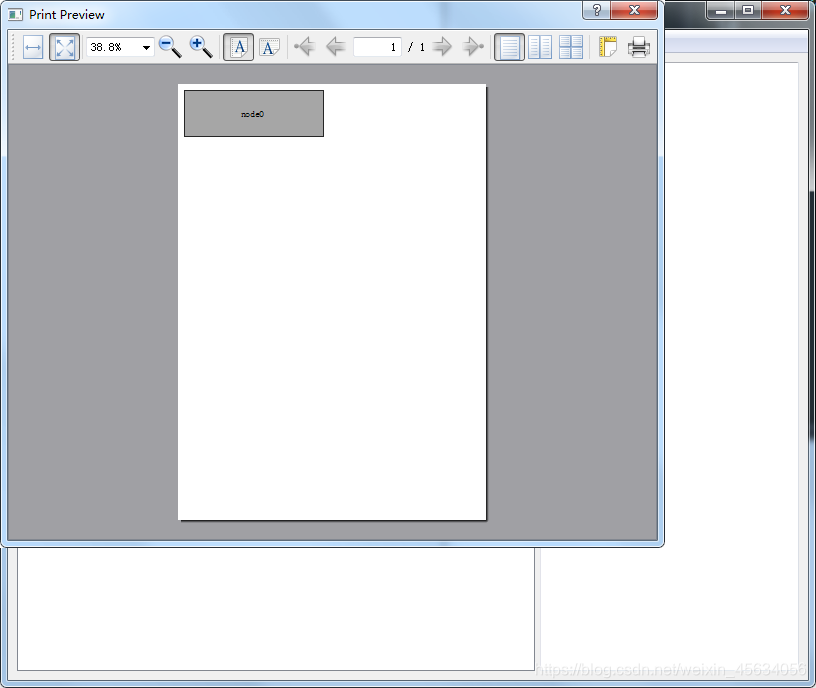
Task: Close the background main window
Action: (x=785, y=10)
